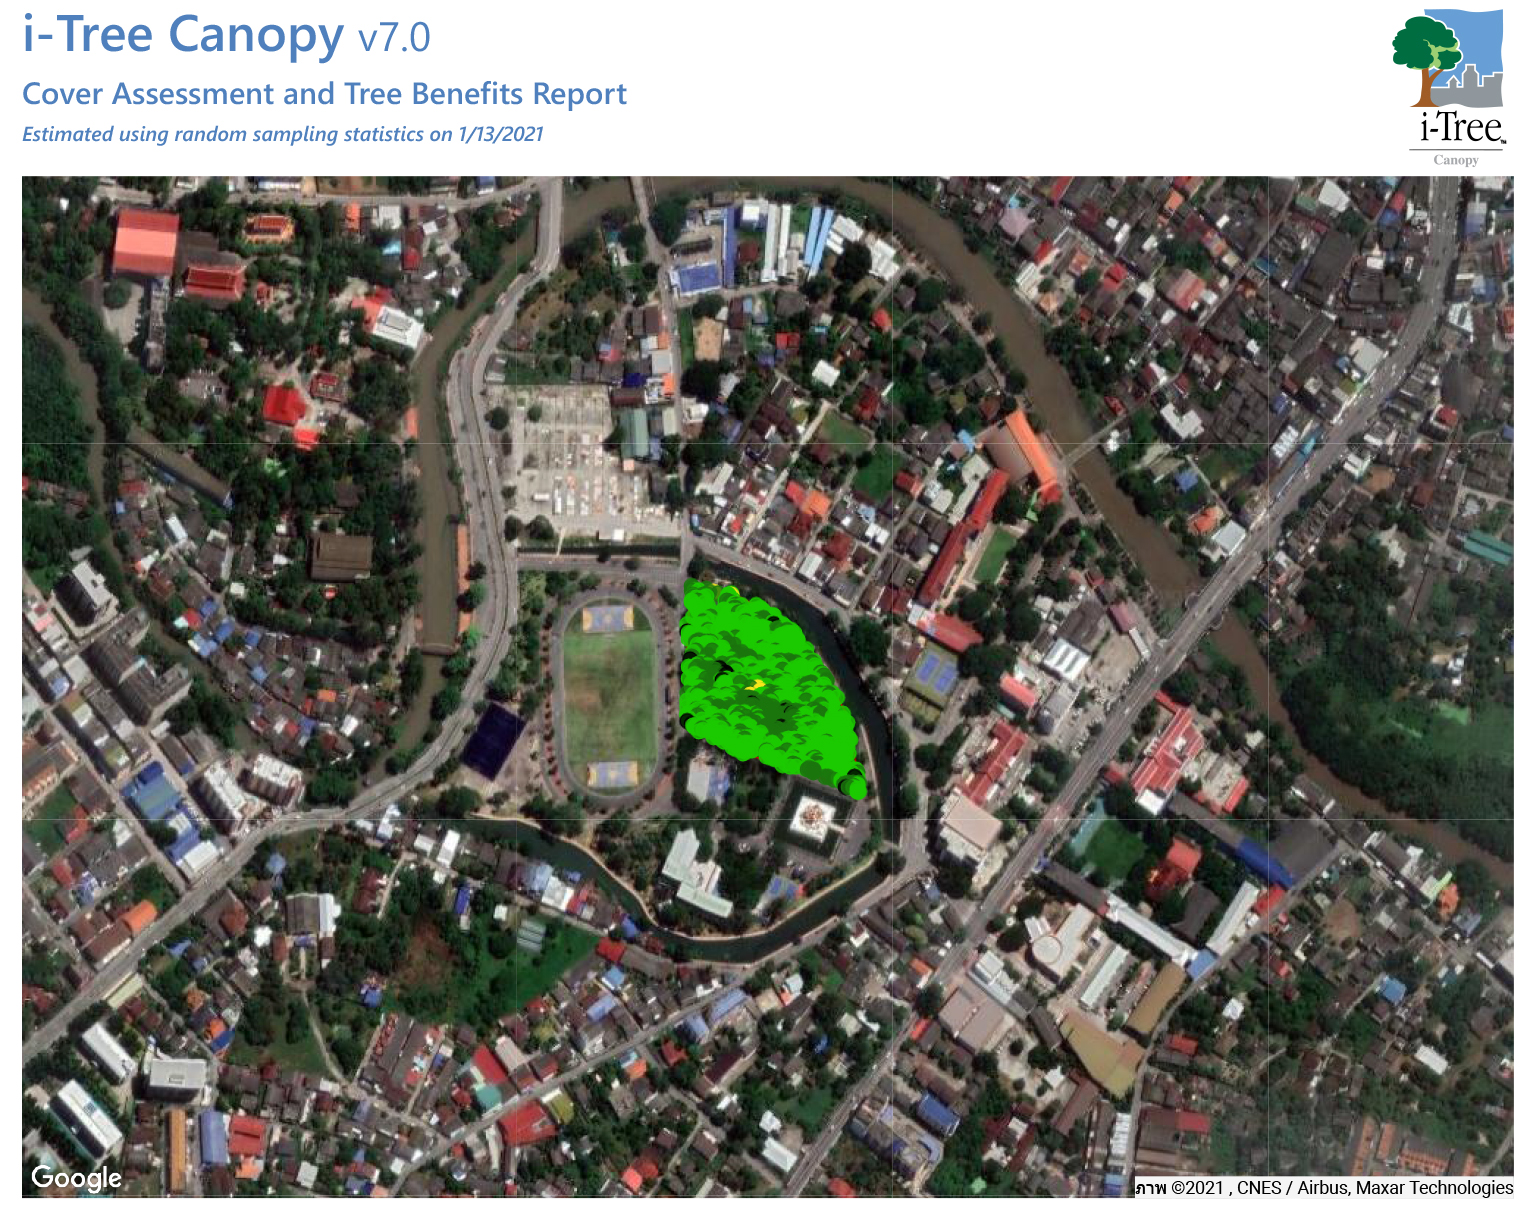
Task: Click the i-Tree Canopy tree logo
Action: (x=1447, y=62)
